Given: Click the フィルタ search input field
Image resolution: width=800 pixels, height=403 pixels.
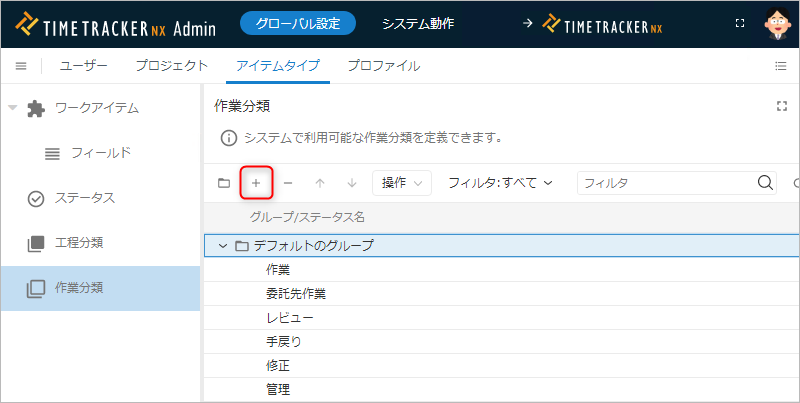Looking at the screenshot, I should (665, 183).
